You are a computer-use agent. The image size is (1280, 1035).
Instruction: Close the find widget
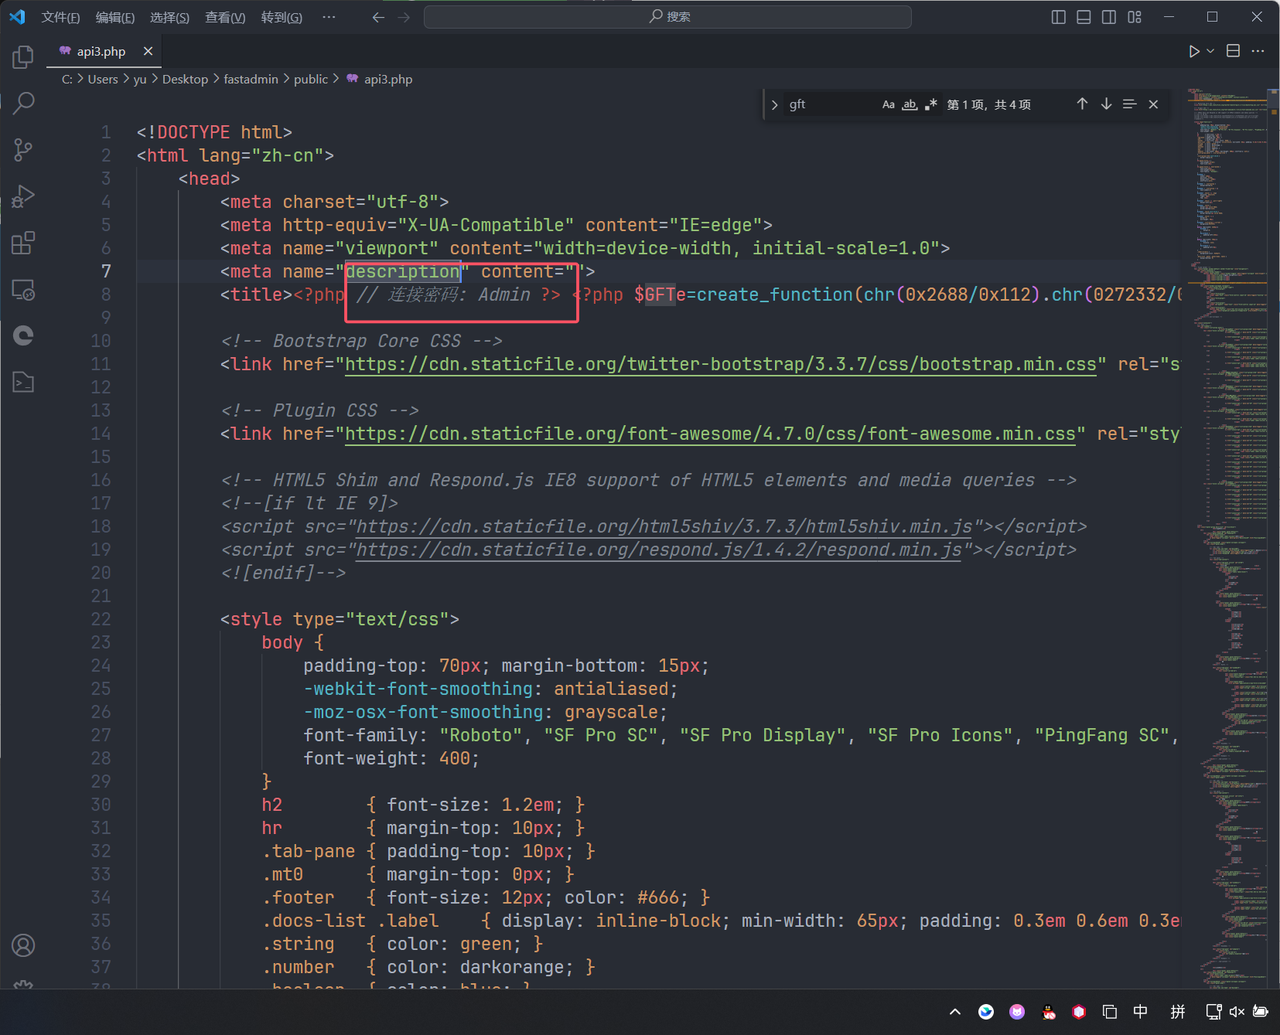point(1153,104)
